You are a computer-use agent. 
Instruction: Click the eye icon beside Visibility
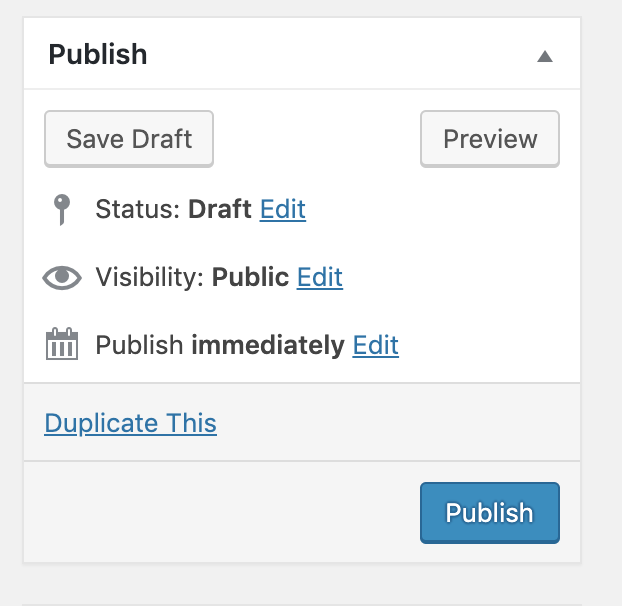tap(62, 277)
